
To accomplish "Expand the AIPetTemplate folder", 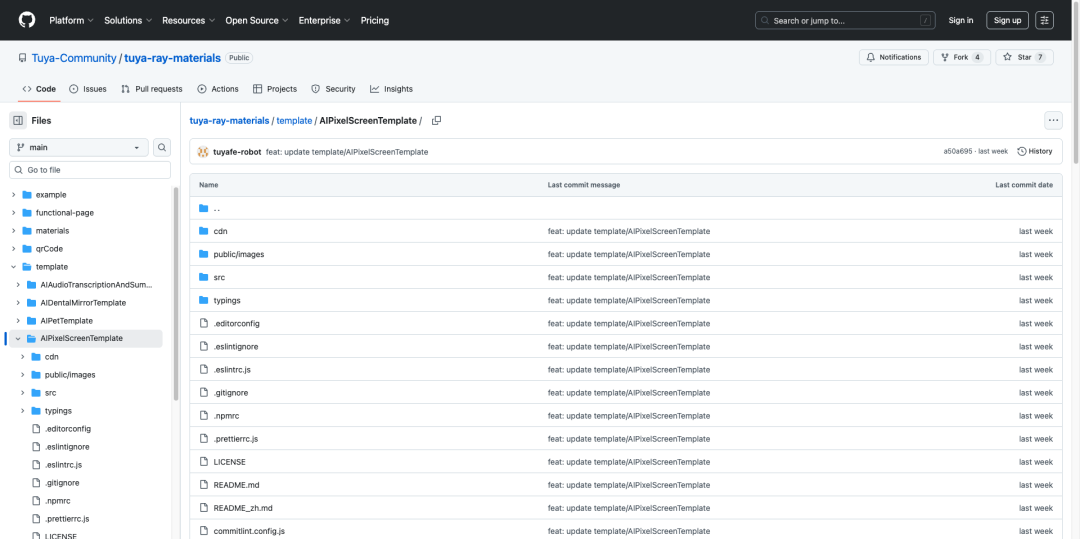I will pos(18,321).
